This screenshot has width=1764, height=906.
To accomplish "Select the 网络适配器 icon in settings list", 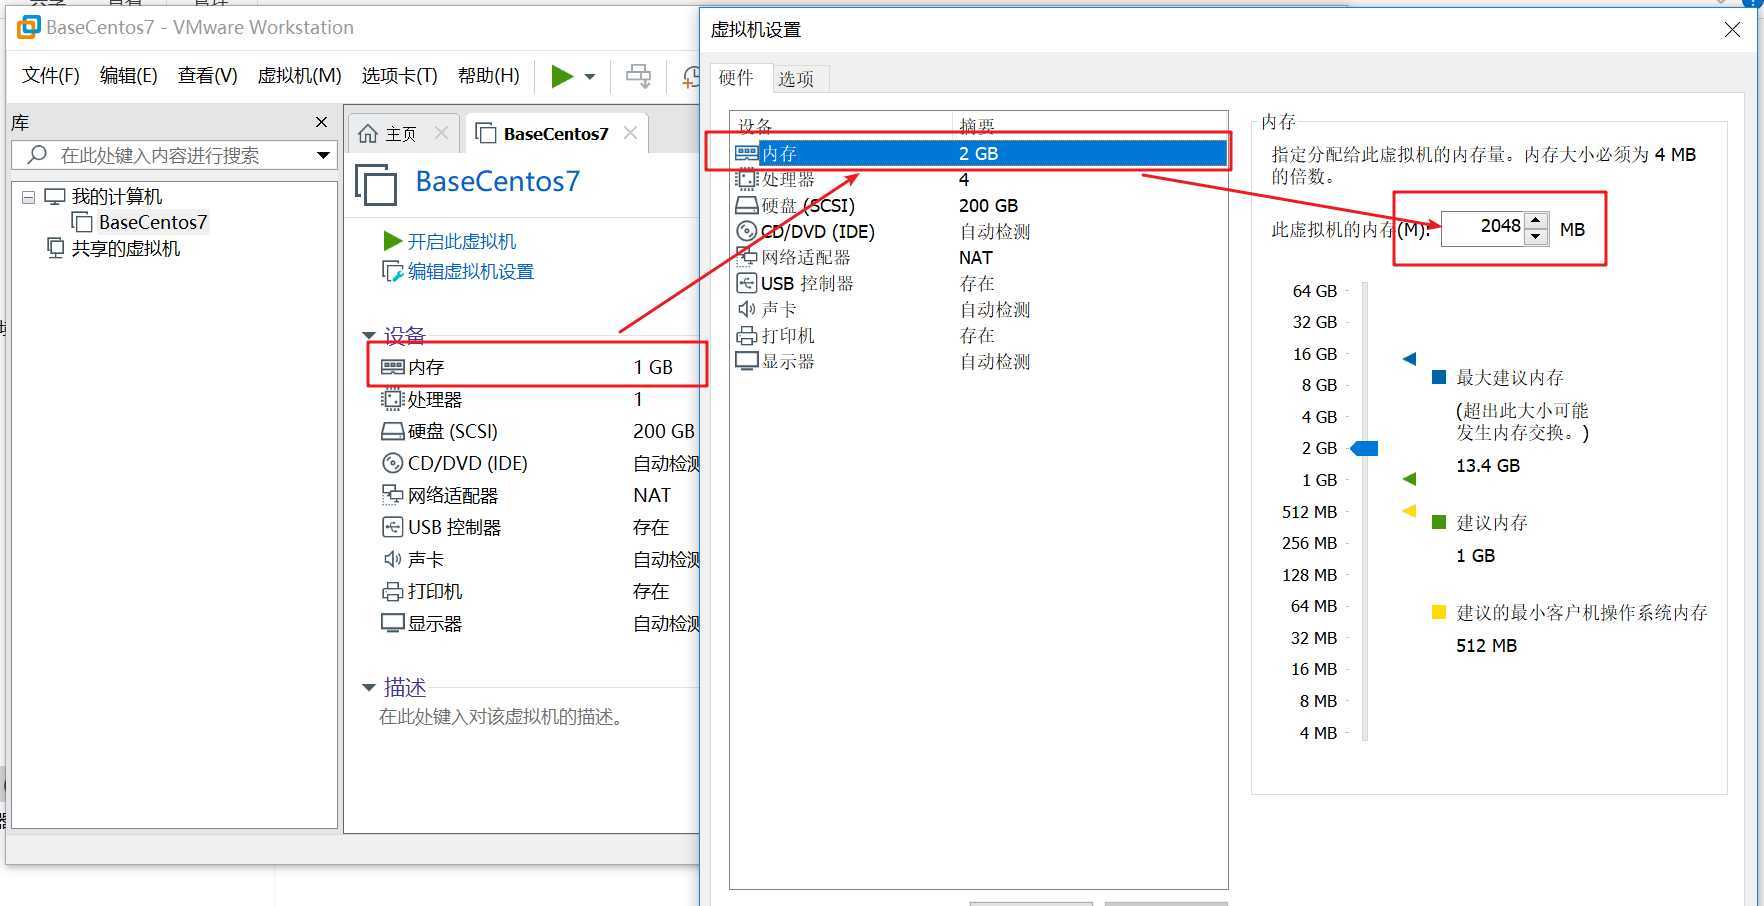I will point(747,257).
